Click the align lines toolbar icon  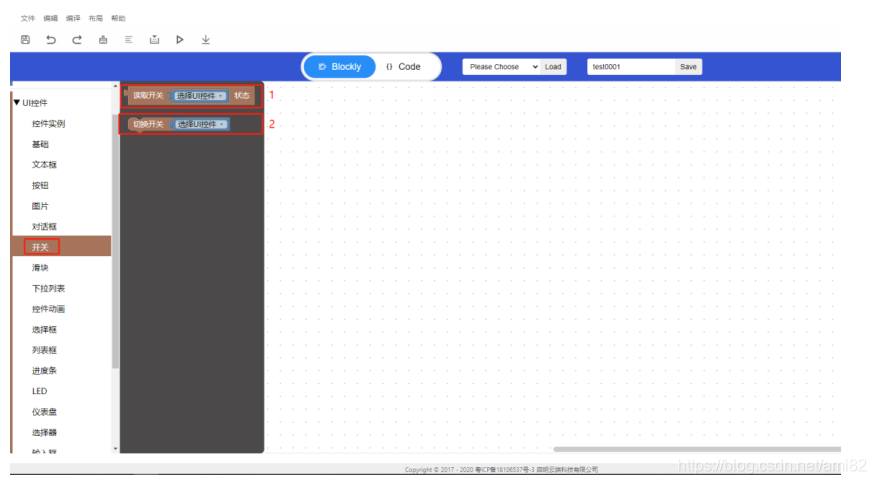coord(128,40)
